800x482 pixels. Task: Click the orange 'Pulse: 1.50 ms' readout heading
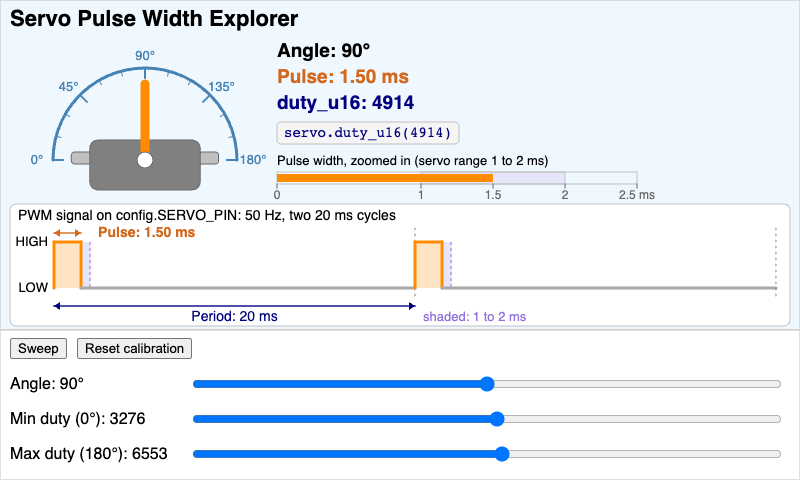[x=343, y=77]
